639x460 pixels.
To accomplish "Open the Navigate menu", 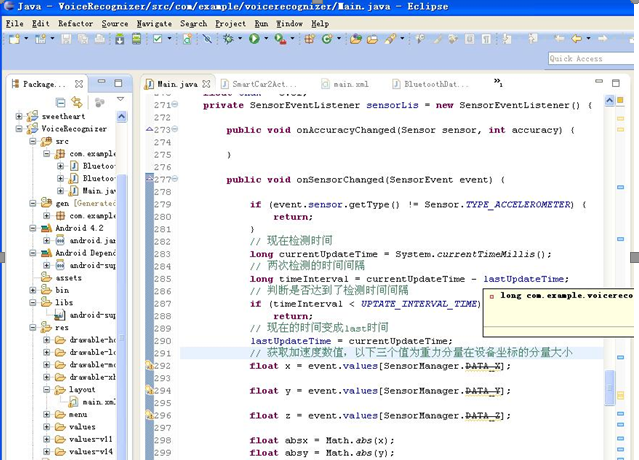I will [154, 24].
